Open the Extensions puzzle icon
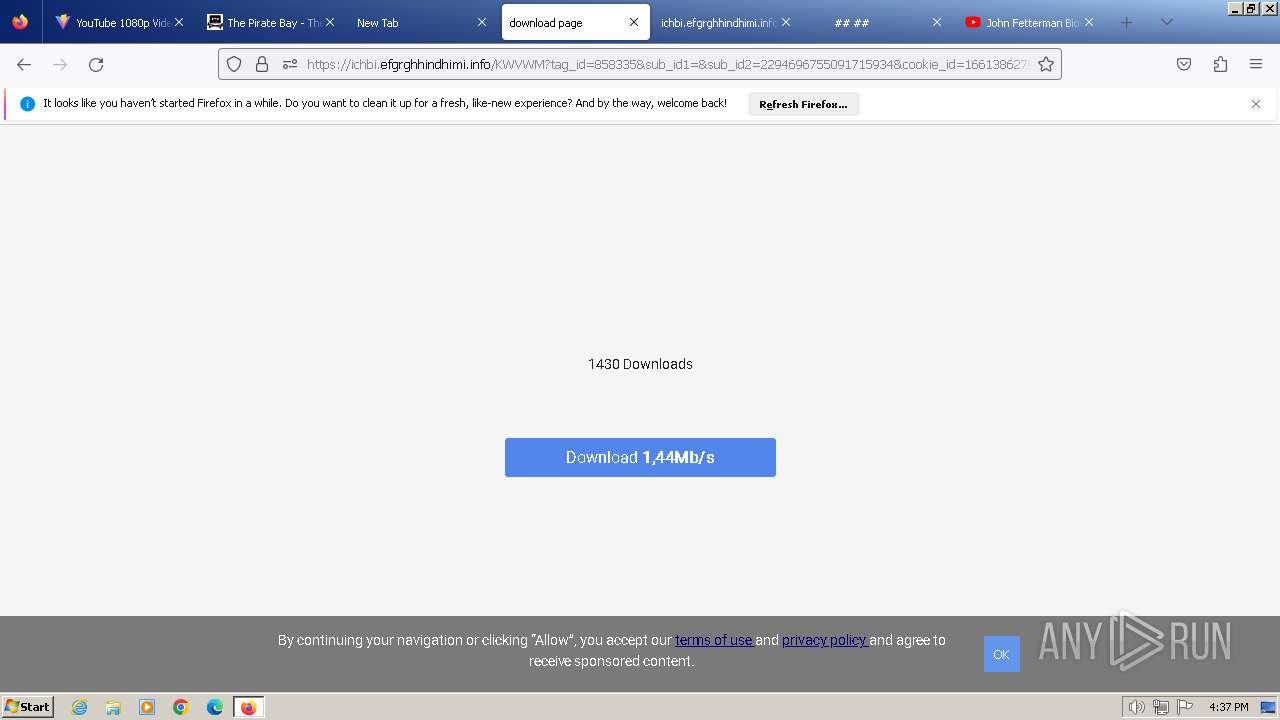1280x720 pixels. [1220, 64]
